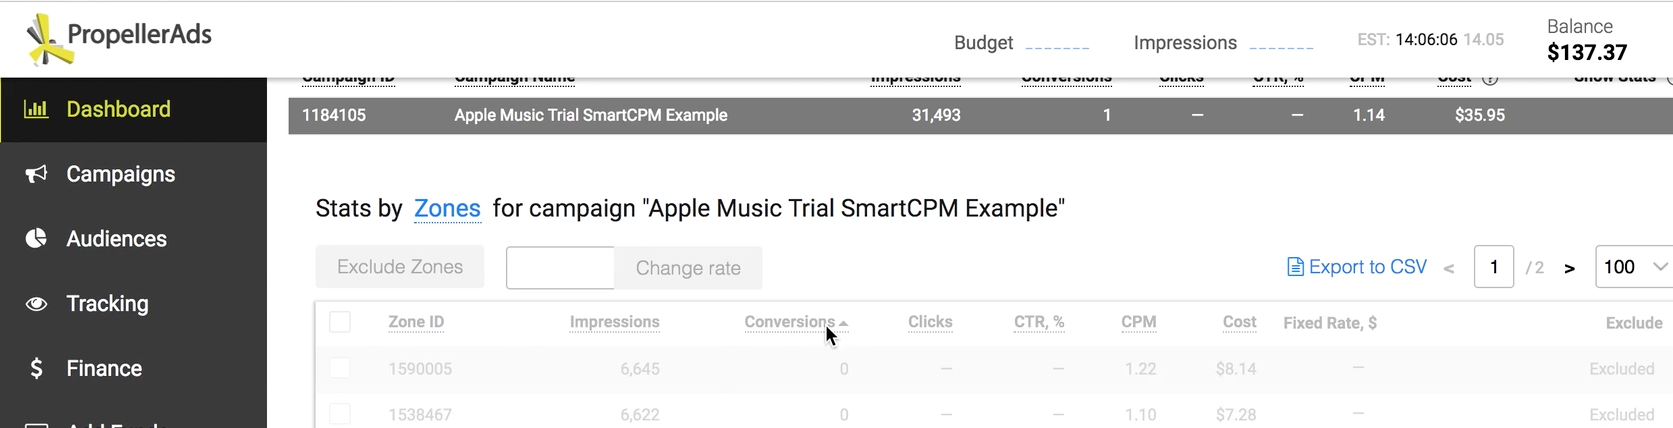The height and width of the screenshot is (428, 1673).
Task: Click the Excluded status for zone 1538467
Action: coord(1622,415)
